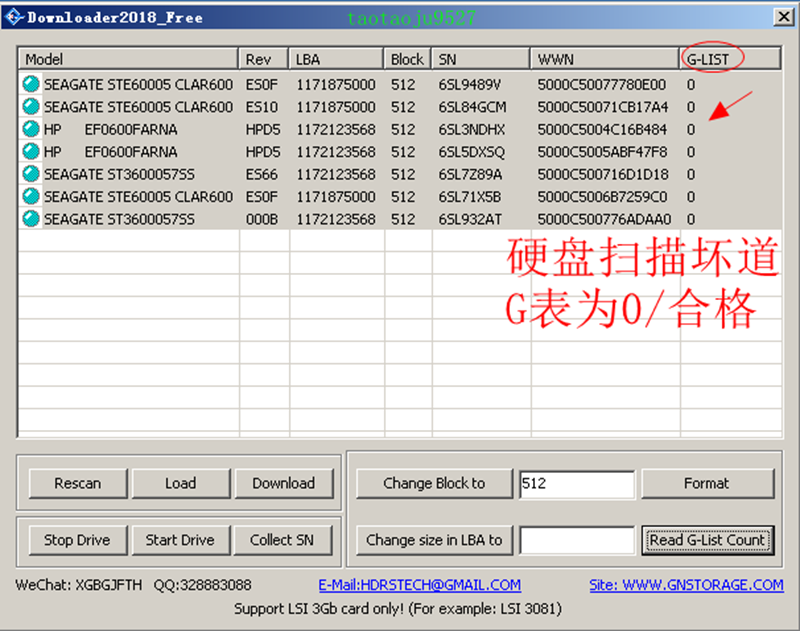Screen dimensions: 800x631
Task: Click the Stop Drive button
Action: coord(78,540)
